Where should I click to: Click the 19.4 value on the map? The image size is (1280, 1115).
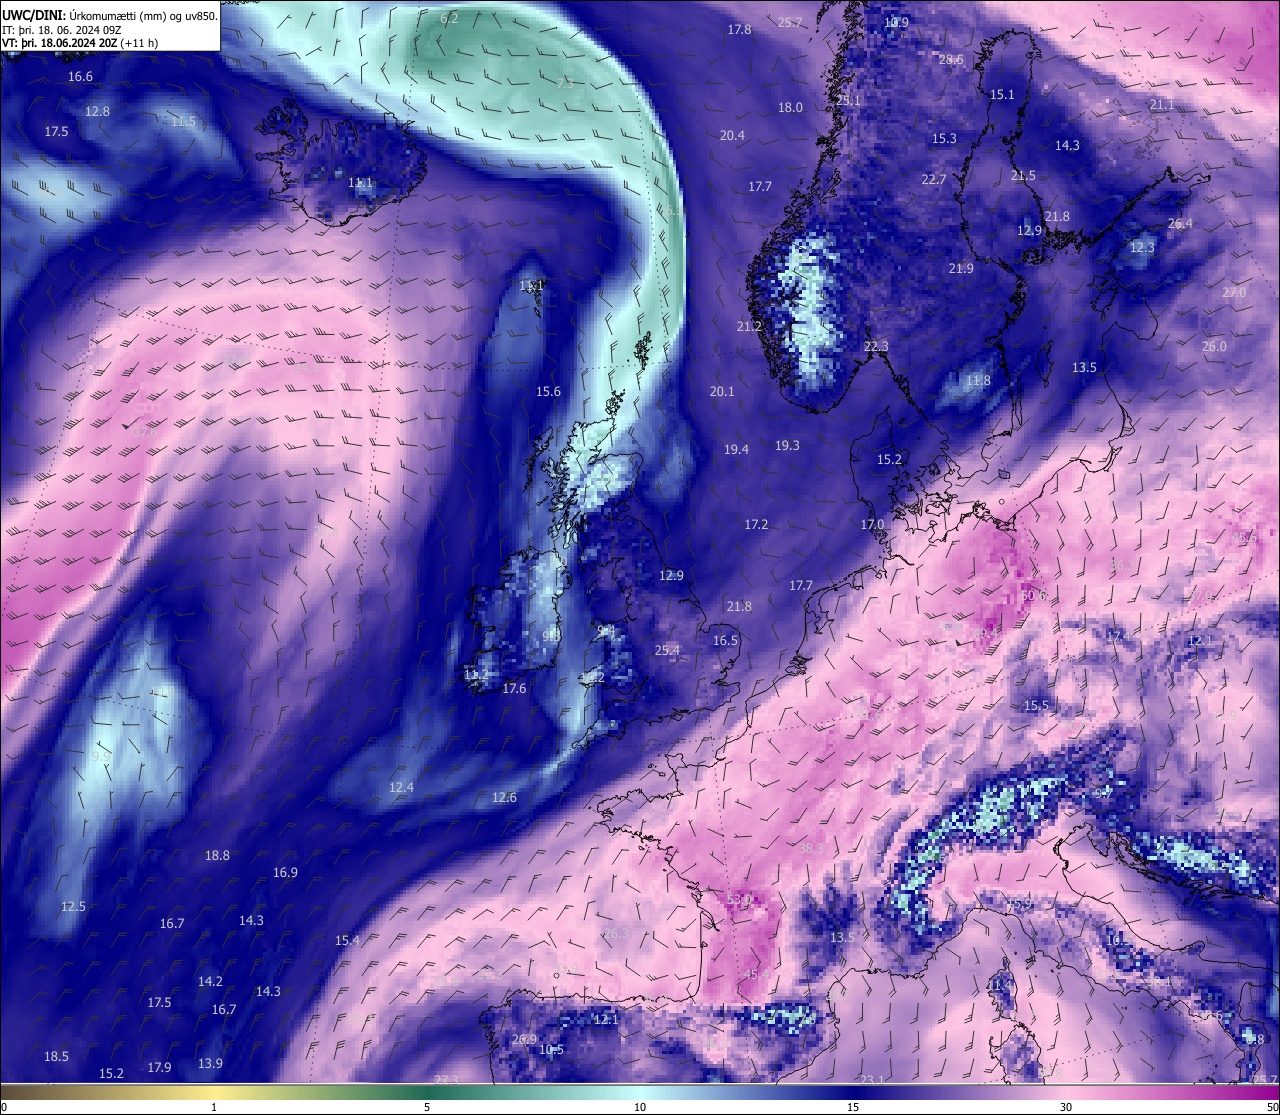pos(736,450)
